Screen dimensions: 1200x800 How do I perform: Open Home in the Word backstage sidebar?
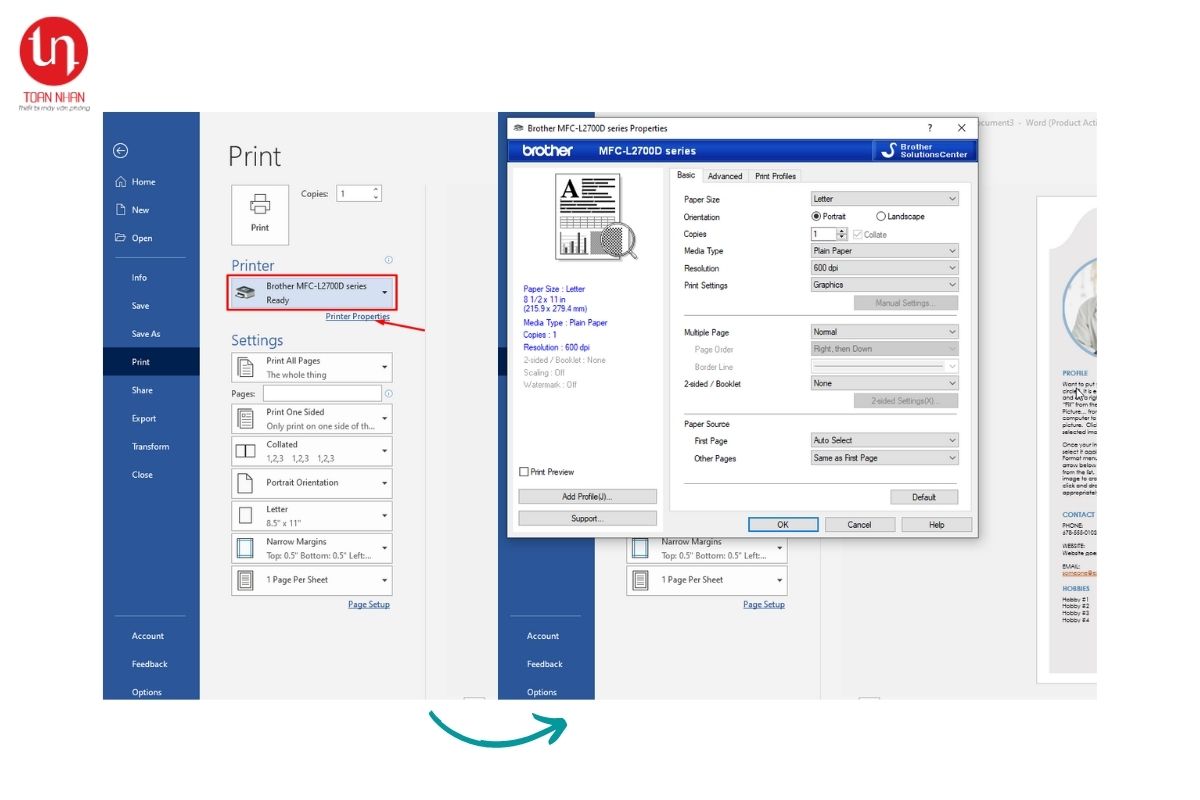136,182
